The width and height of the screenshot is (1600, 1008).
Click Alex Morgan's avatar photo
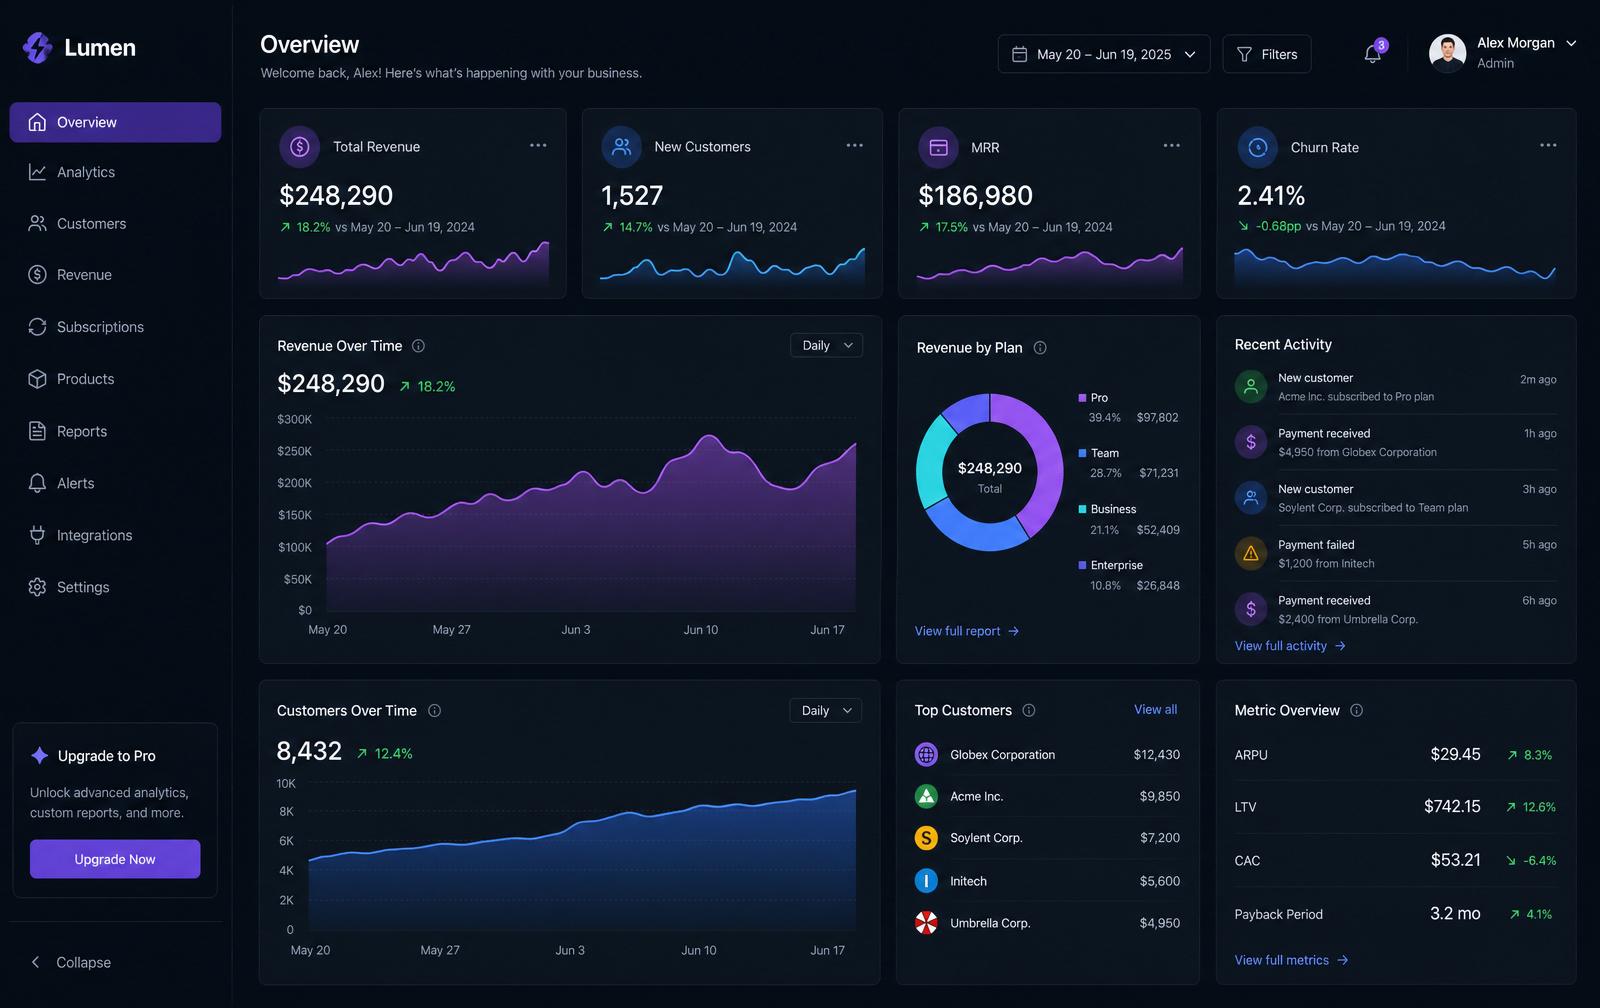point(1447,54)
